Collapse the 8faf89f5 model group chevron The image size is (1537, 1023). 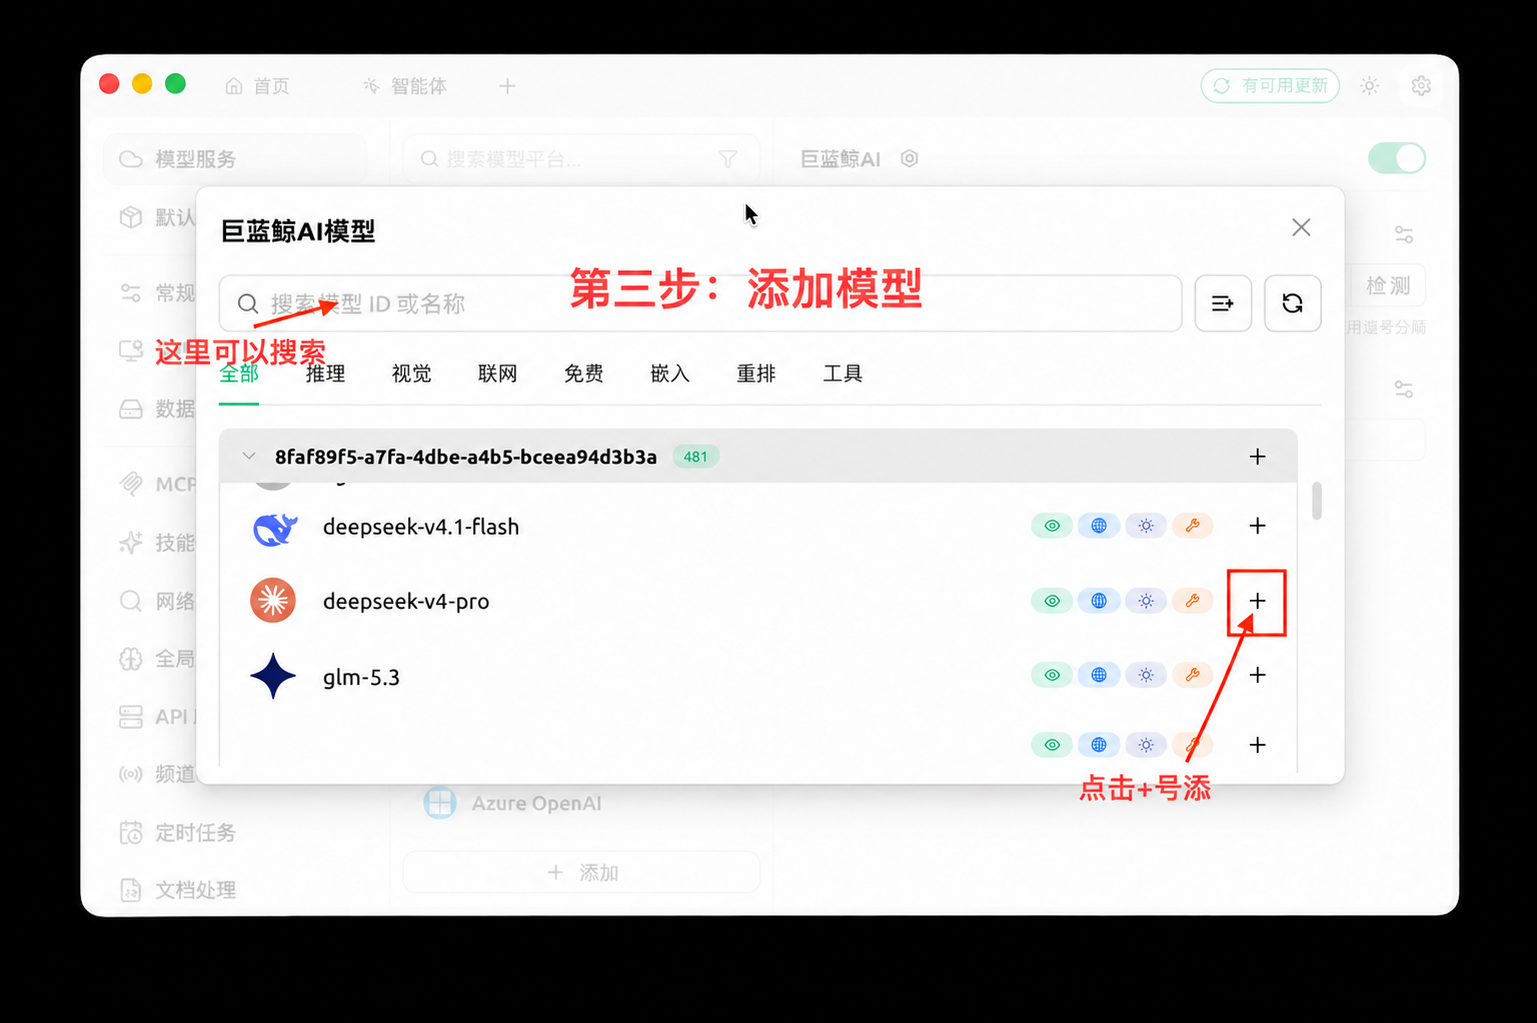pos(249,457)
